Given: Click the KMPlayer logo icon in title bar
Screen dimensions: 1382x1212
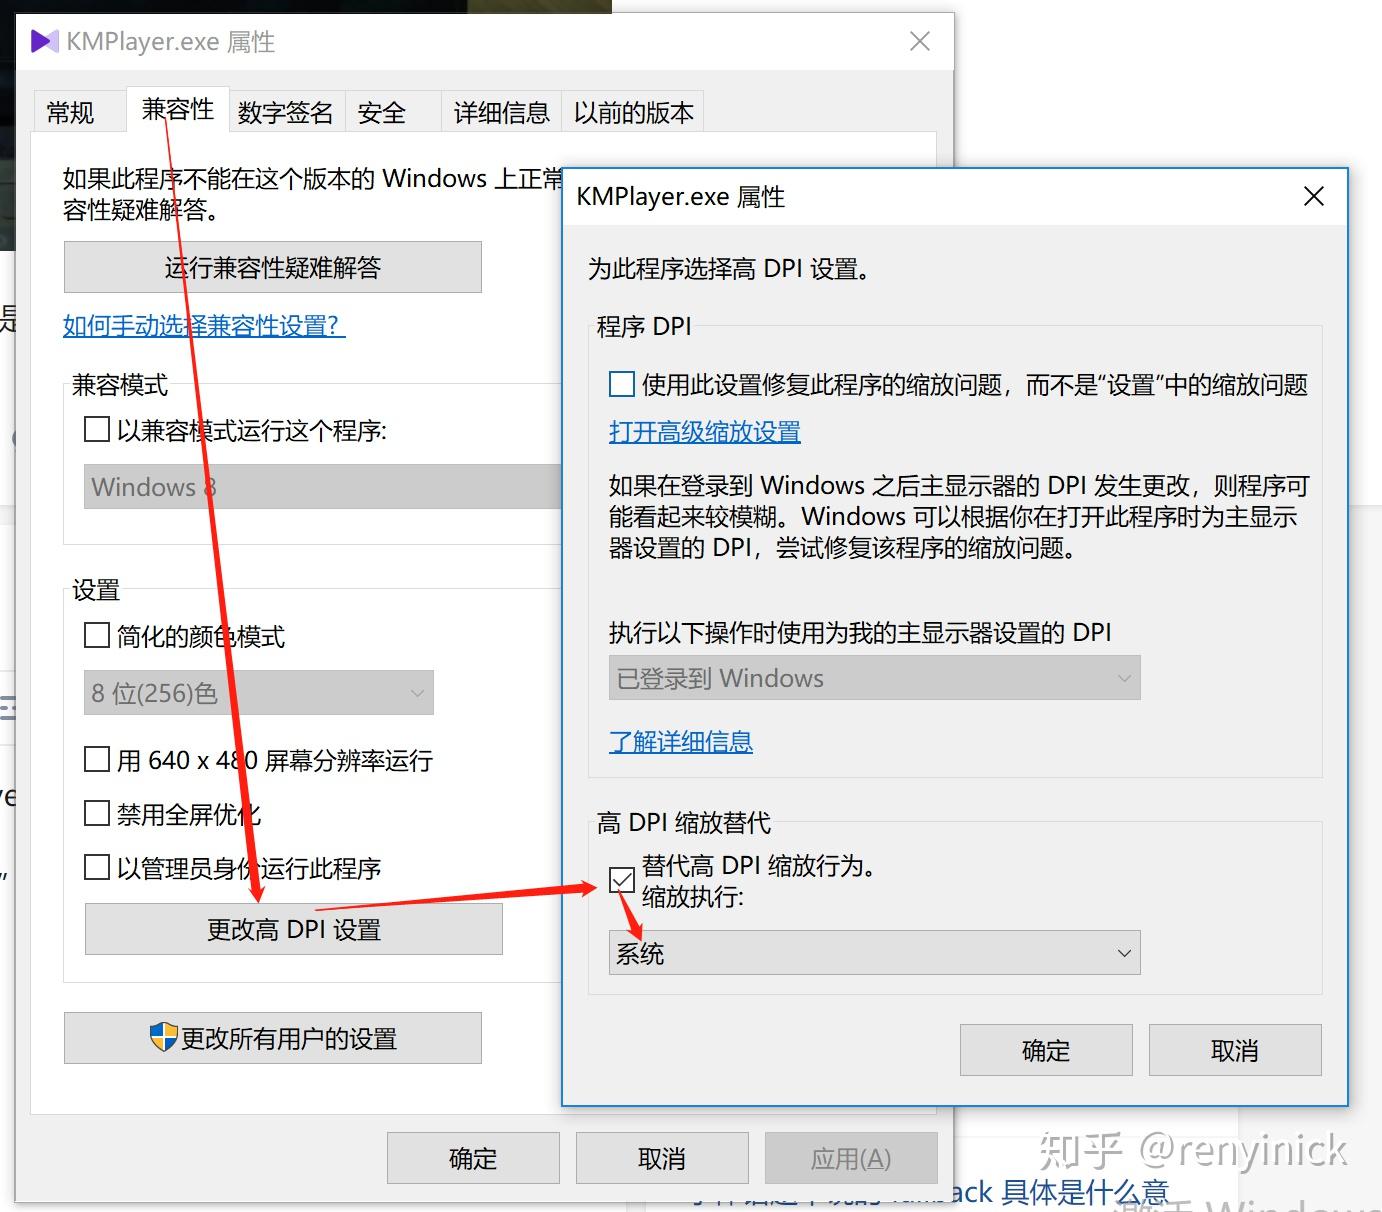Looking at the screenshot, I should pyautogui.click(x=45, y=41).
